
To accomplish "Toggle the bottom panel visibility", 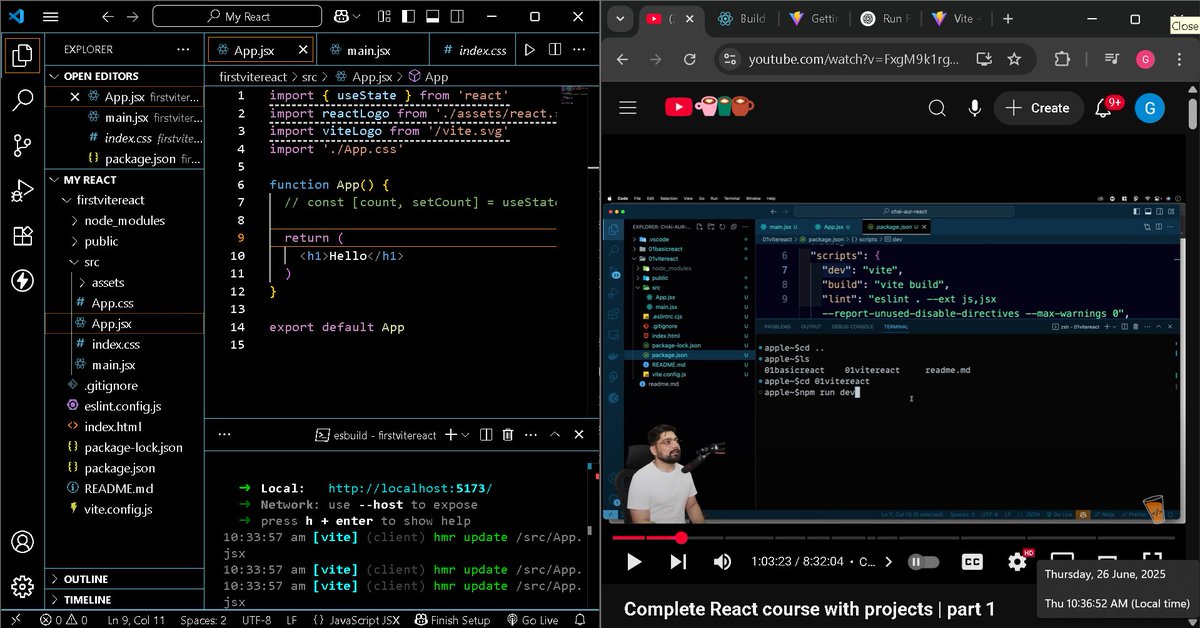I will click(433, 17).
